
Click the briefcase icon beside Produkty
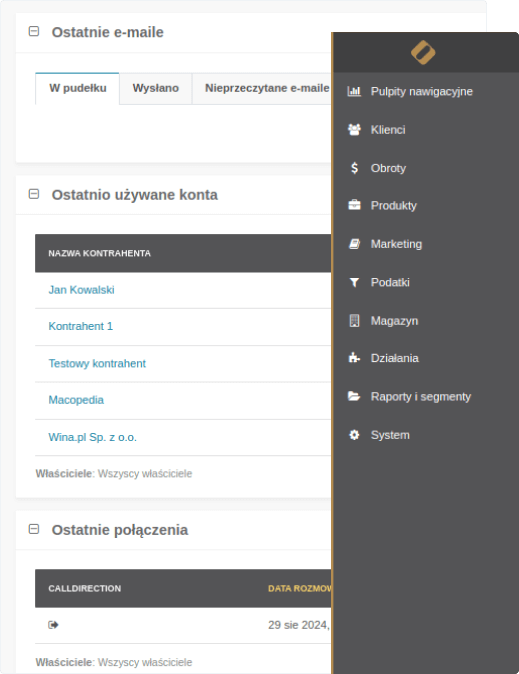354,205
